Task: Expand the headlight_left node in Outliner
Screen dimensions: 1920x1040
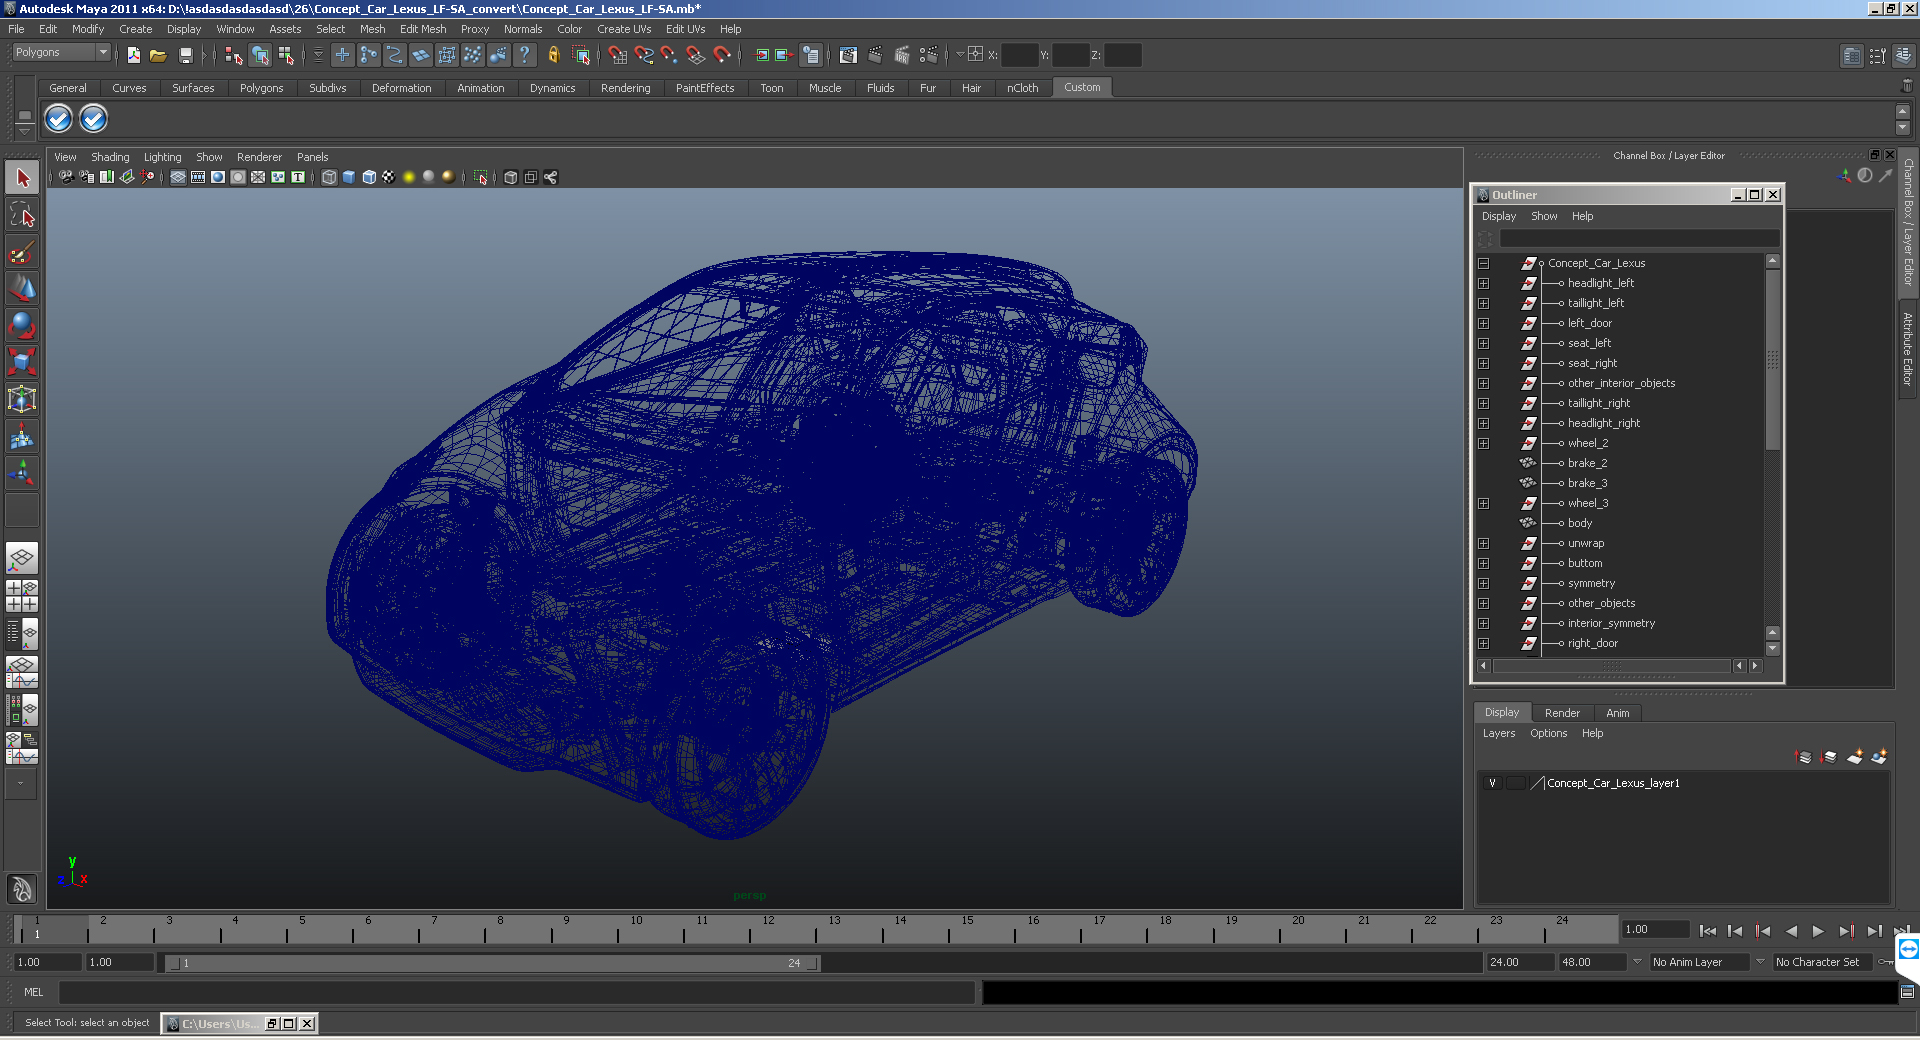Action: 1484,283
